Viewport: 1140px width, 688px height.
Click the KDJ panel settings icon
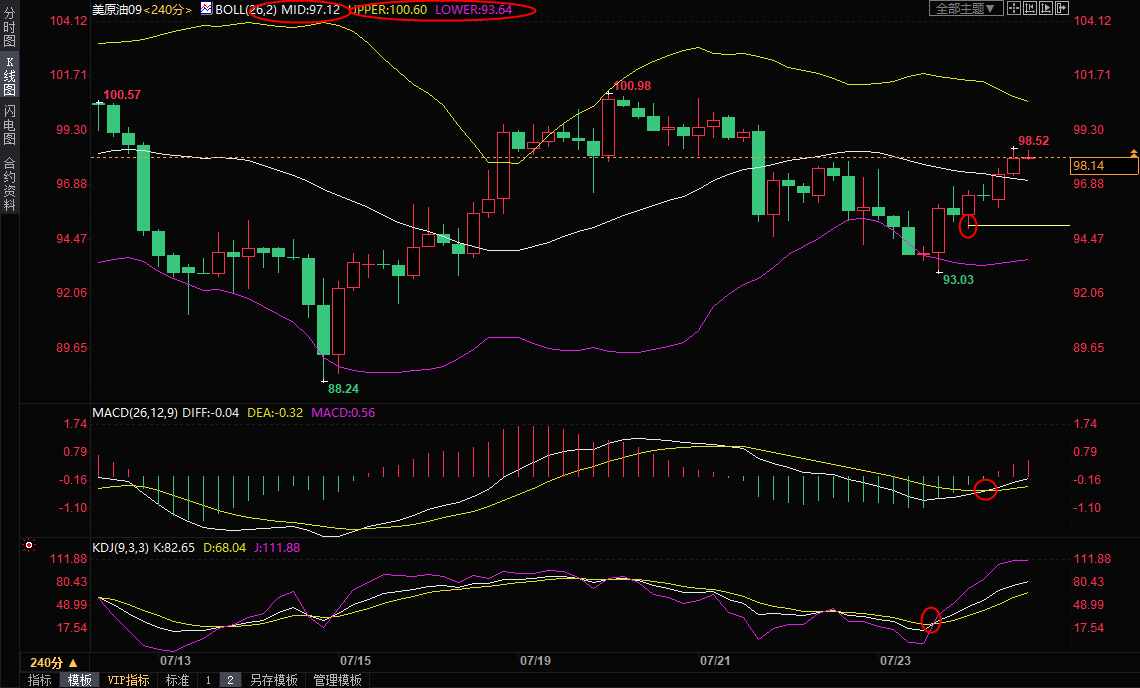(29, 546)
